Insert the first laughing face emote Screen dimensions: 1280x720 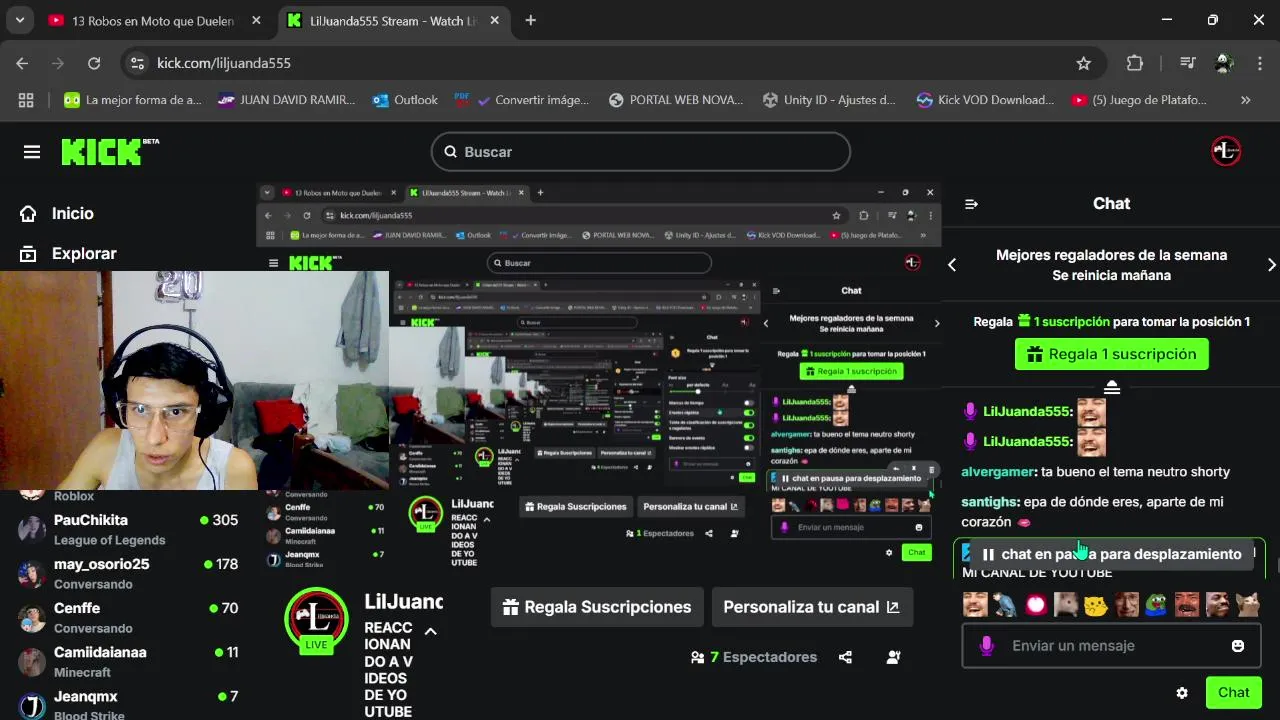[x=975, y=604]
